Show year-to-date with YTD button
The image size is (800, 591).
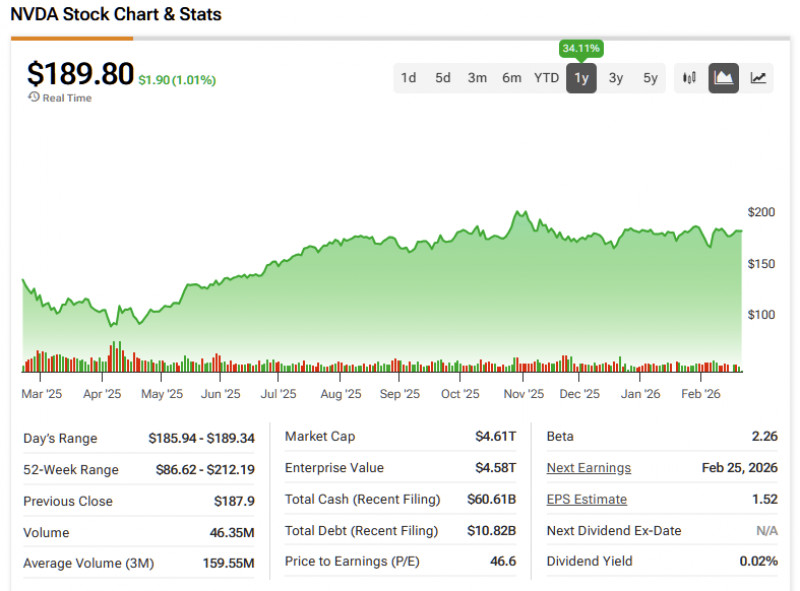(546, 78)
